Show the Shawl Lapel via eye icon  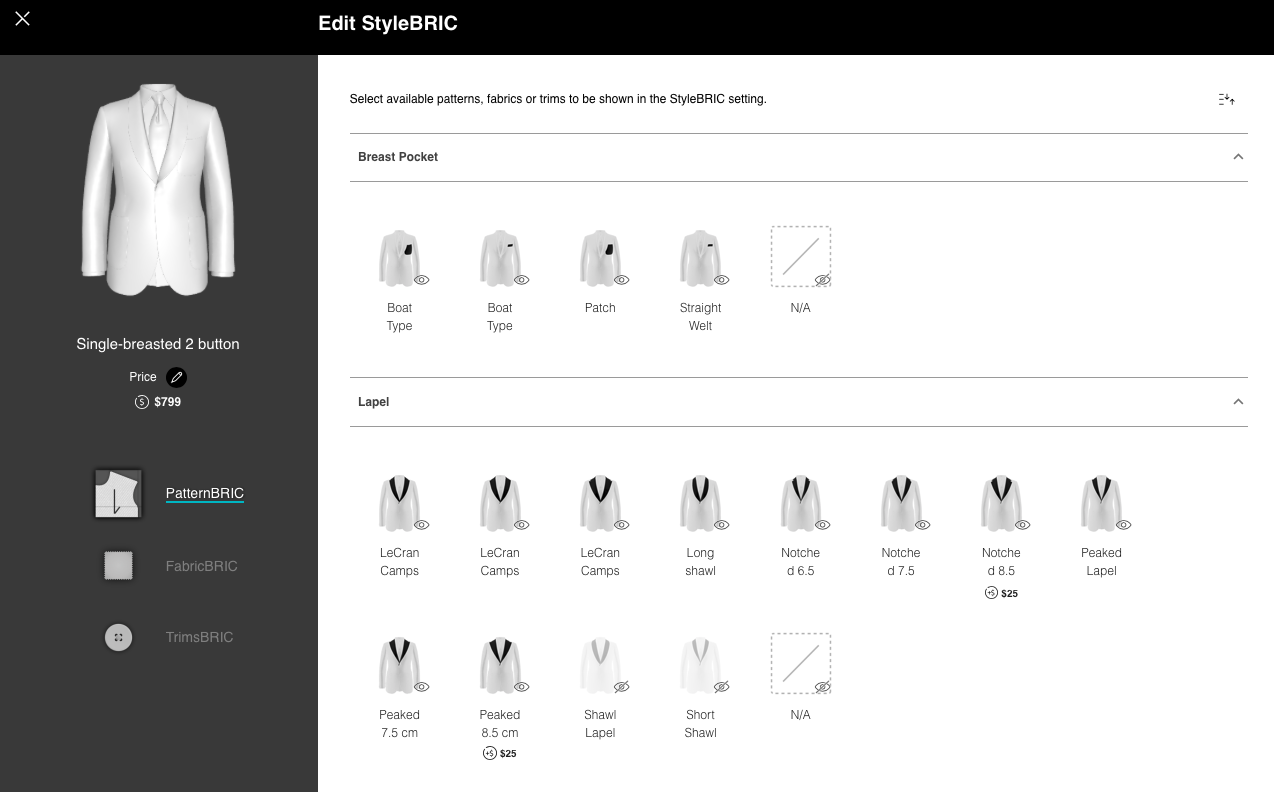(x=622, y=687)
